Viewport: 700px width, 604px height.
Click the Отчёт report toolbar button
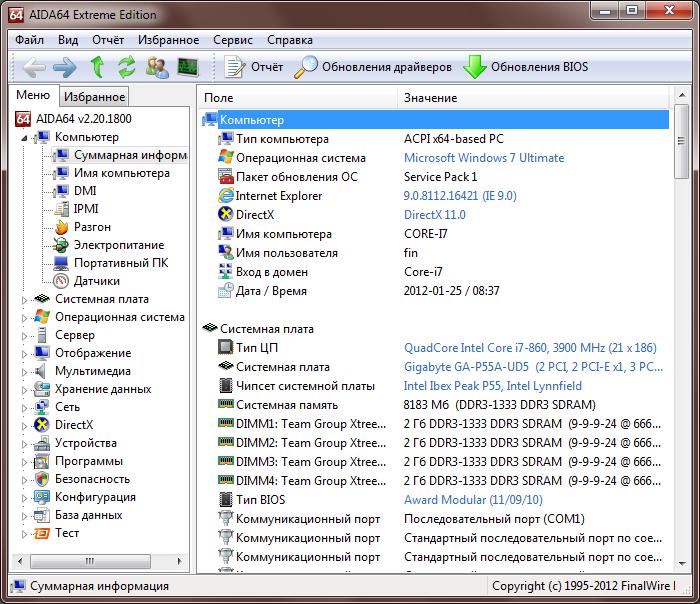pos(254,67)
